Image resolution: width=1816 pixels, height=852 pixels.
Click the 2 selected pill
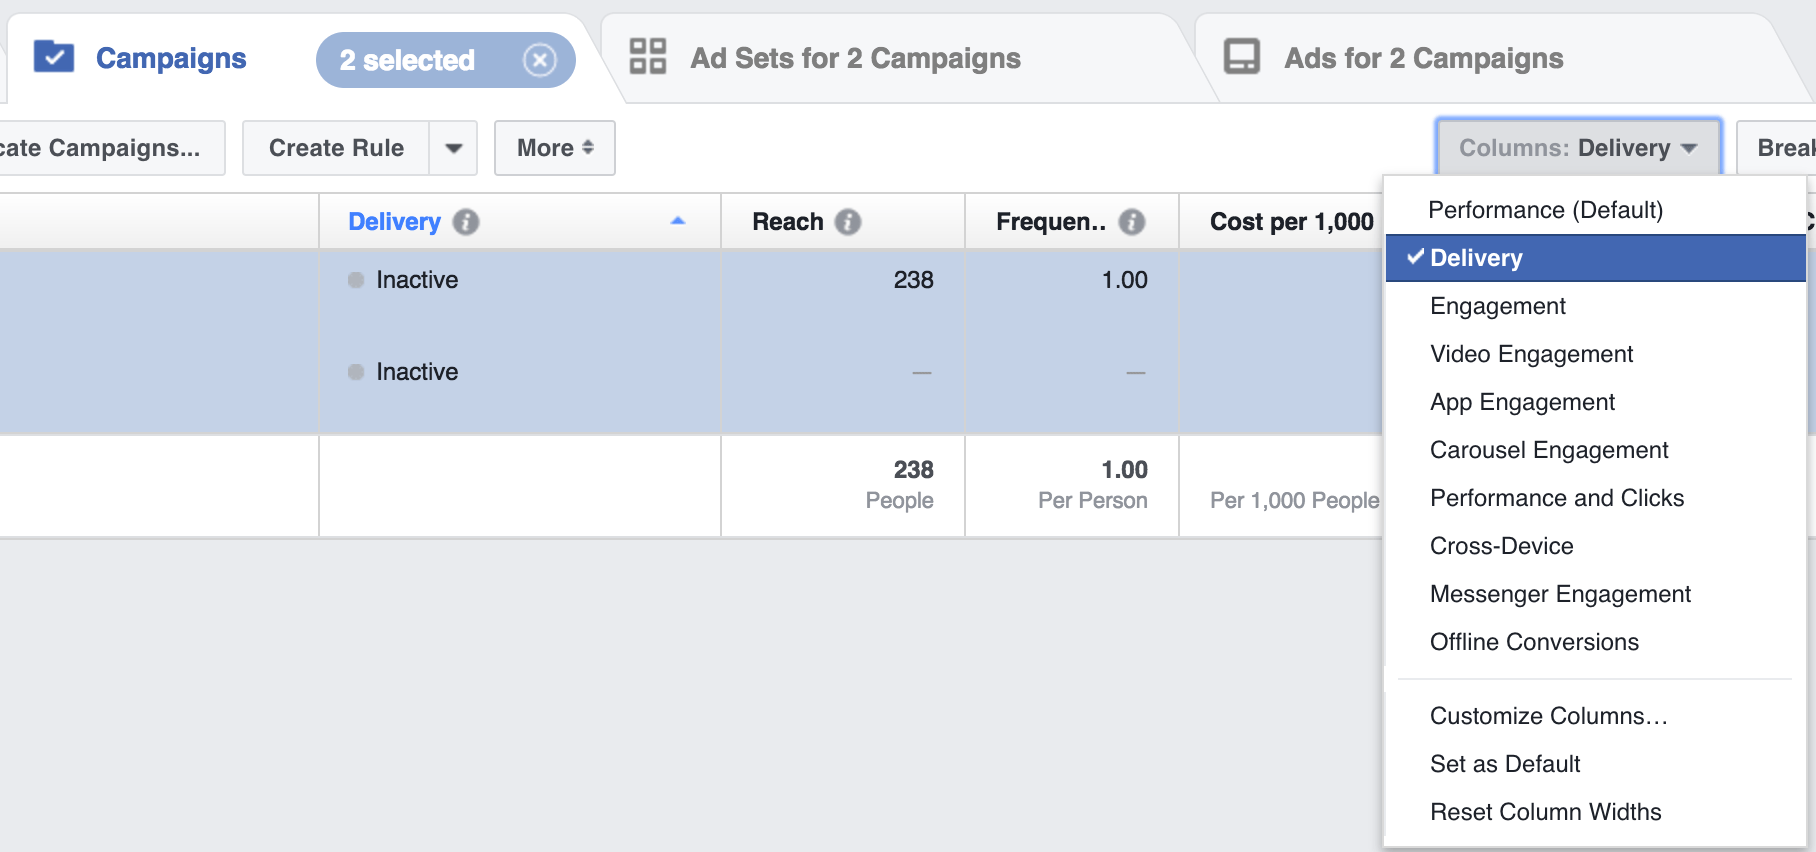pyautogui.click(x=446, y=60)
